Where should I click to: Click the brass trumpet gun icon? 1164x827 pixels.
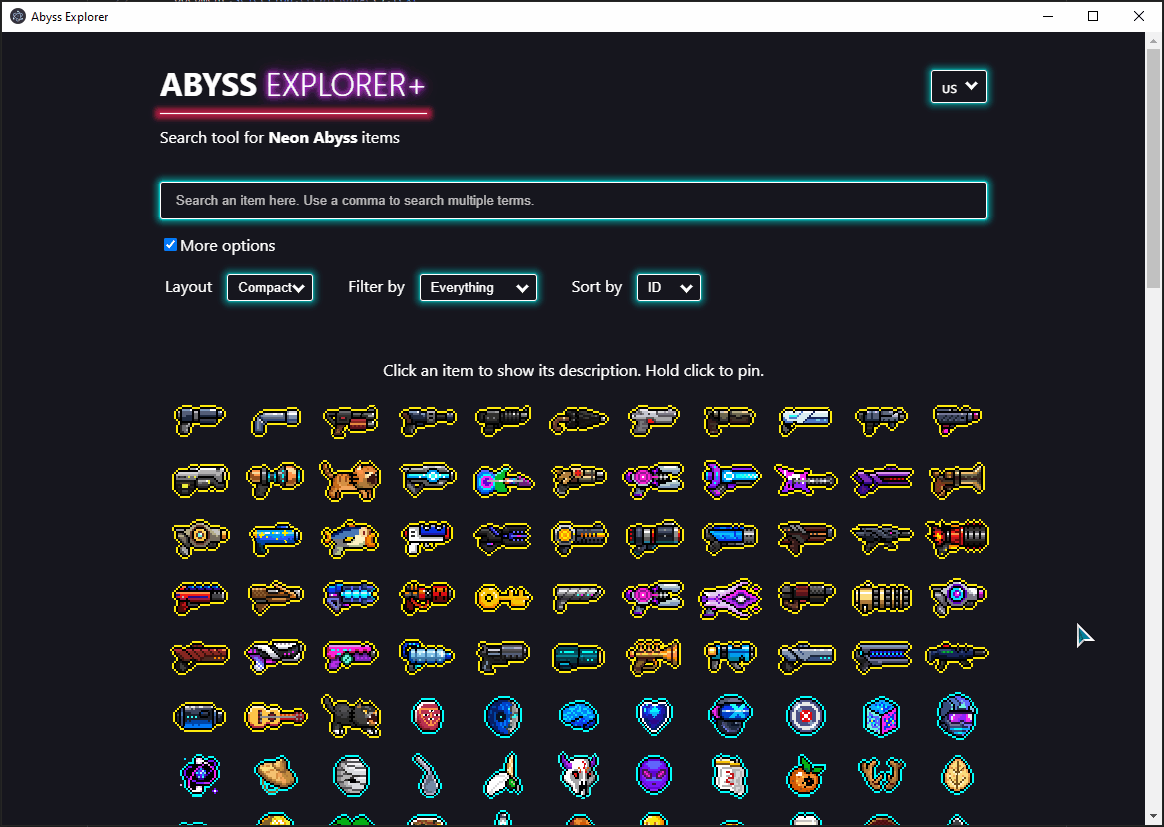point(654,656)
